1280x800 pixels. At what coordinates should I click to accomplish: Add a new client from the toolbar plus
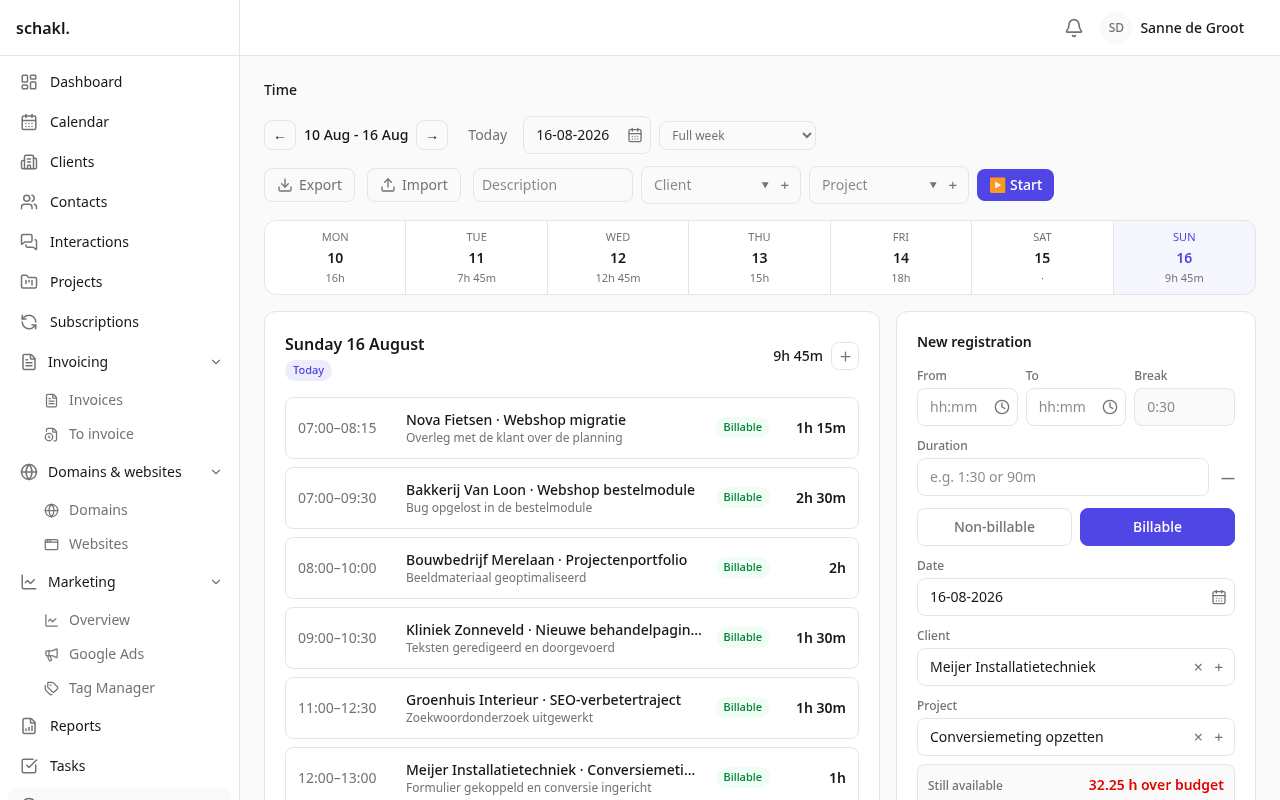tap(785, 185)
